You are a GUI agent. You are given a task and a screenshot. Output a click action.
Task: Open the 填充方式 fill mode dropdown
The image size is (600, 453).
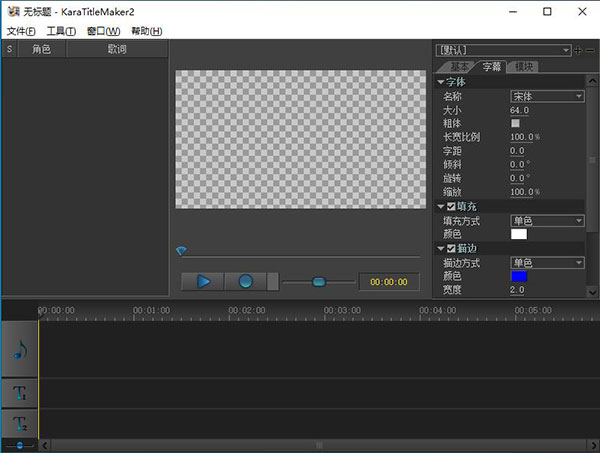[x=547, y=220]
